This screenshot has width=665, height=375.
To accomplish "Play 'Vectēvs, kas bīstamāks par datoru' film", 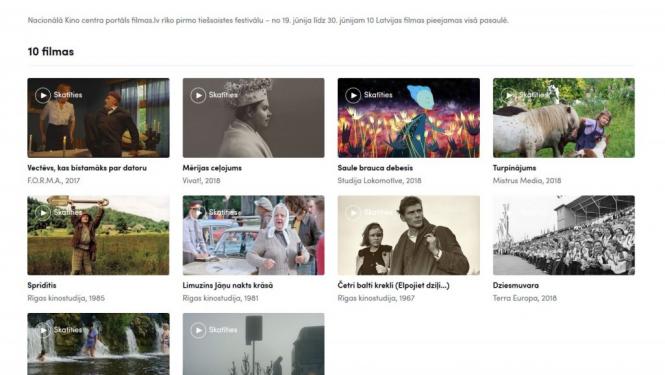I will [42, 95].
